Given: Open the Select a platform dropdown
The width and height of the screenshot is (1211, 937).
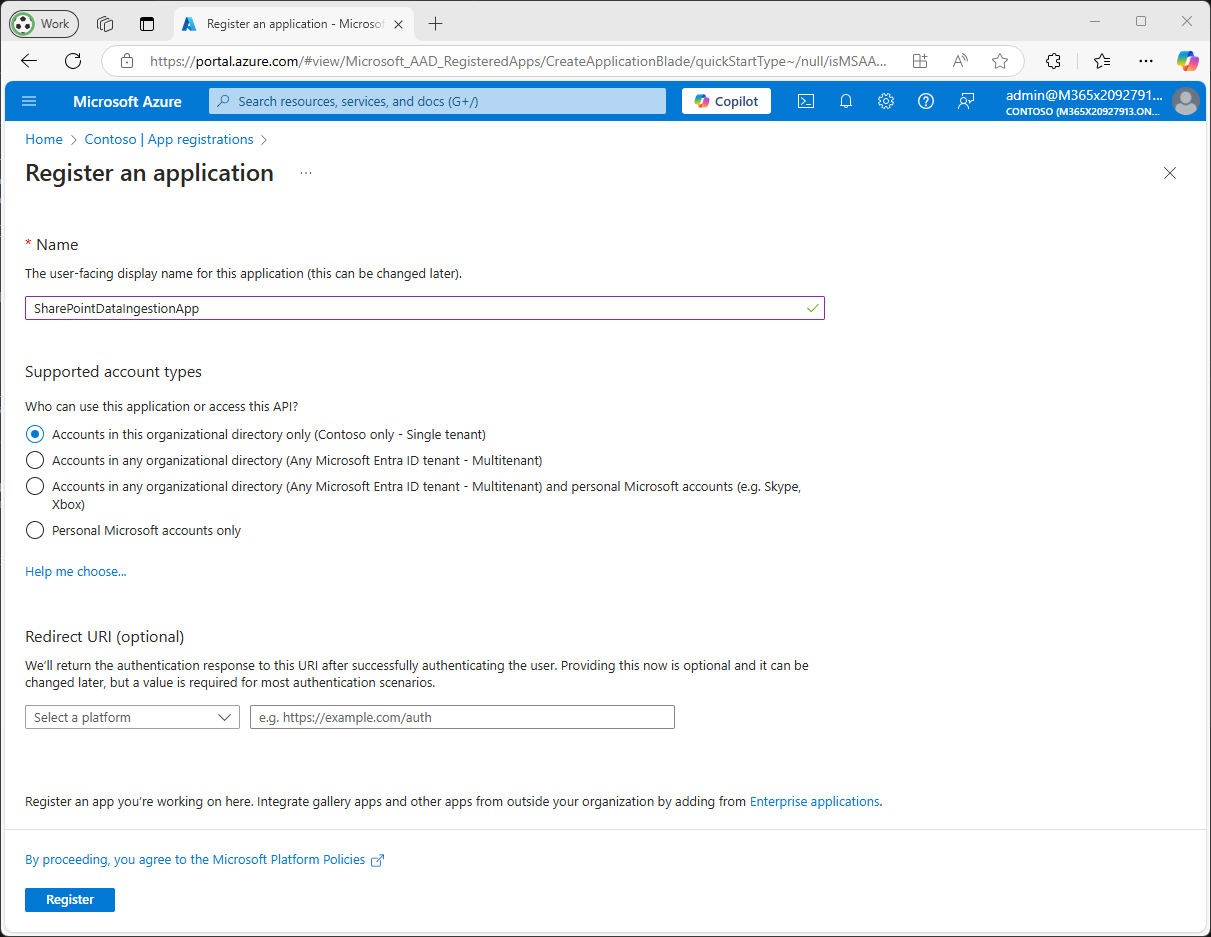Looking at the screenshot, I should [132, 717].
